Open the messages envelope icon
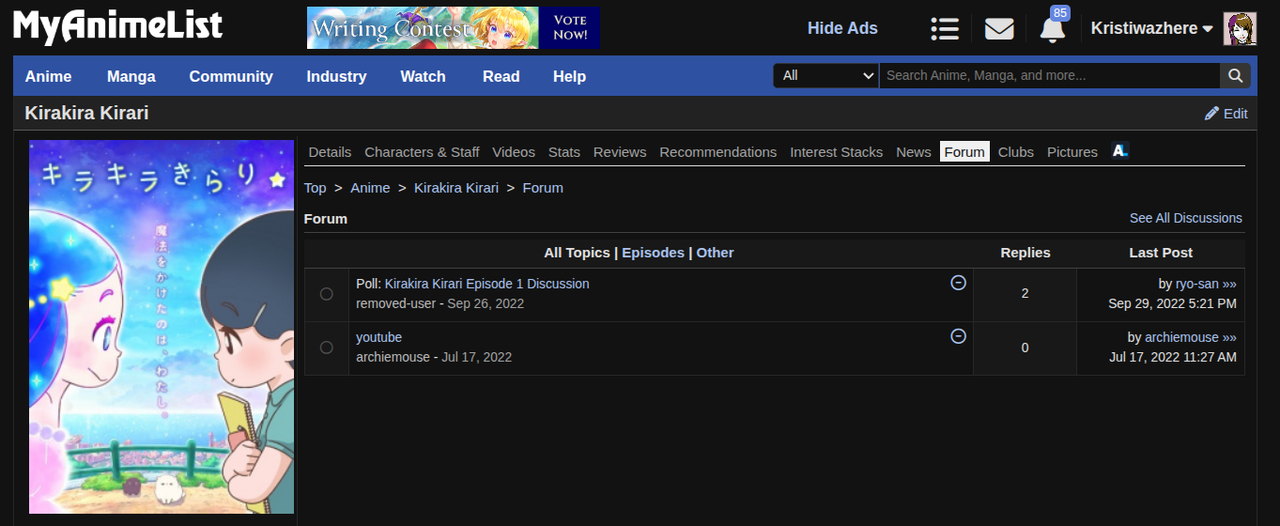Viewport: 1280px width, 526px height. tap(999, 29)
